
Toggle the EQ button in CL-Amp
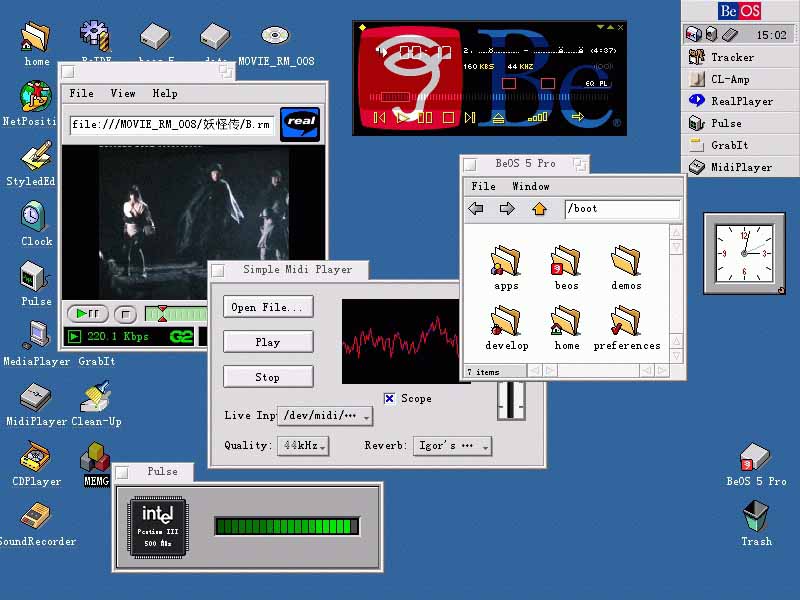pyautogui.click(x=590, y=83)
